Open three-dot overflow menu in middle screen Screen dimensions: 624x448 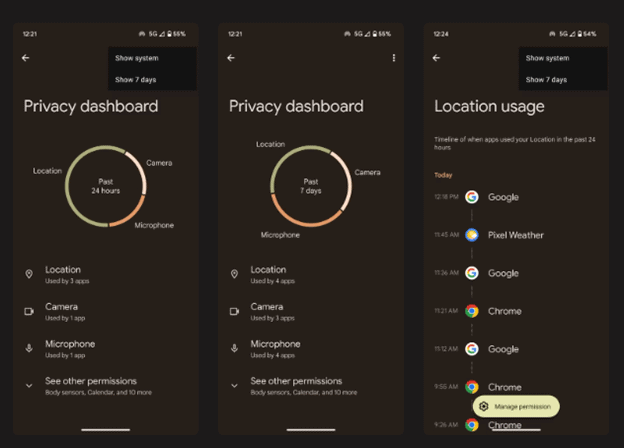(394, 58)
